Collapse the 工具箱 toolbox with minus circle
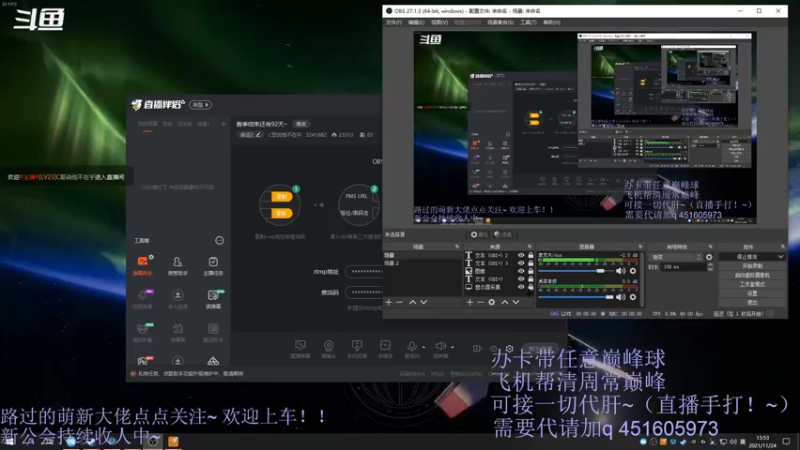Image resolution: width=800 pixels, height=450 pixels. (x=219, y=240)
